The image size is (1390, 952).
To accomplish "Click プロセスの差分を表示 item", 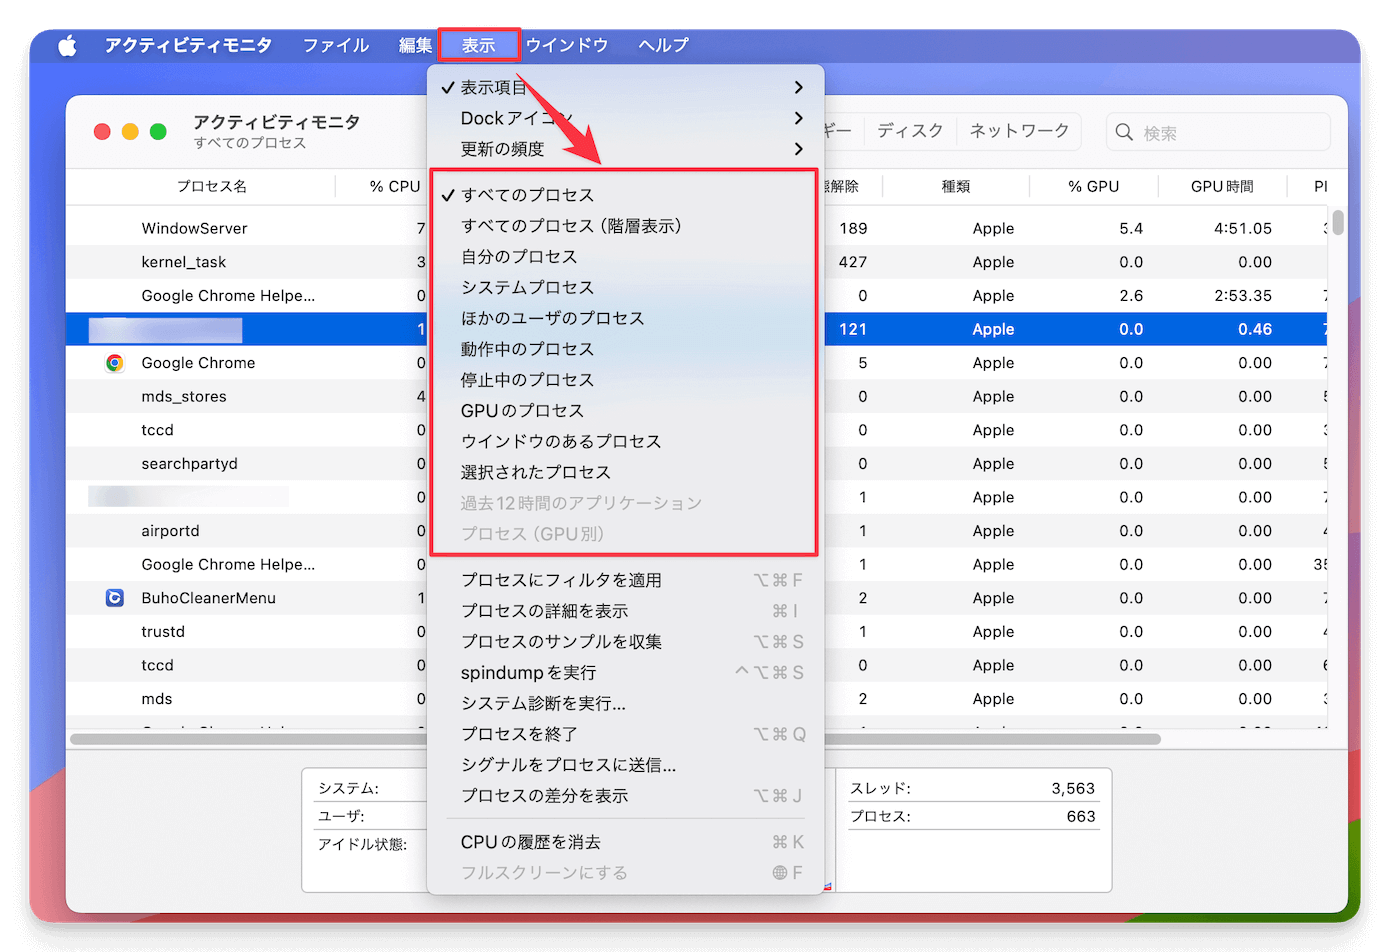I will (625, 796).
